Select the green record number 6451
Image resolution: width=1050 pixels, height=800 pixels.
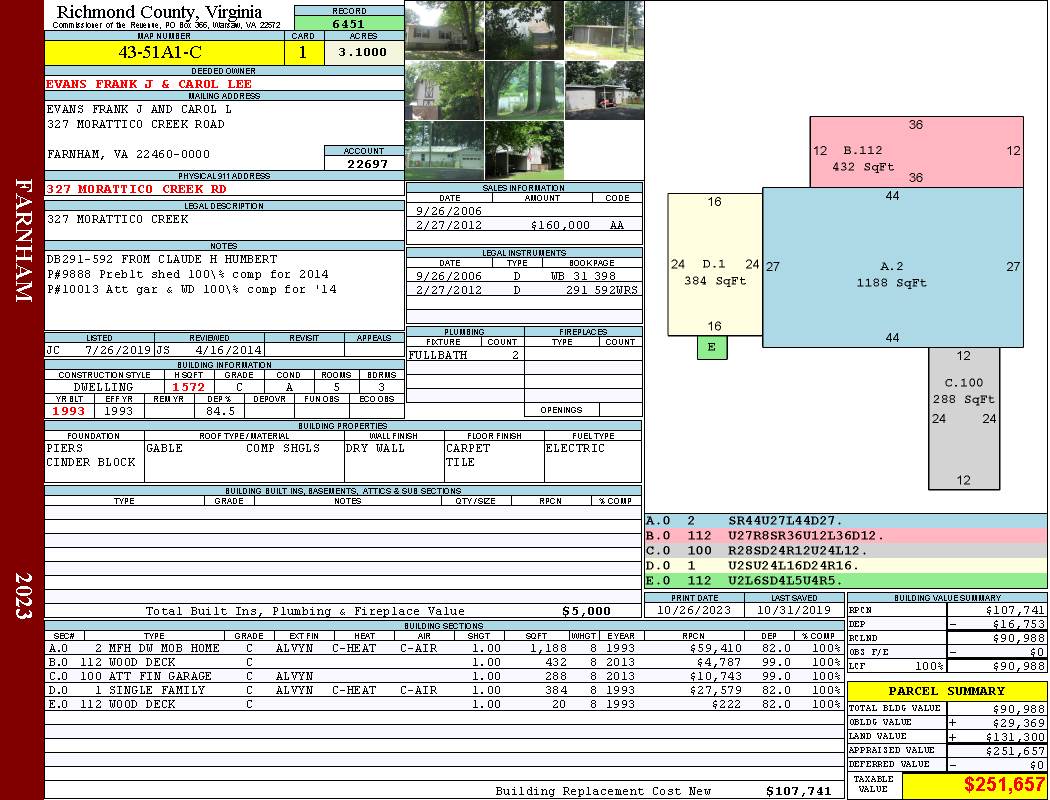tap(349, 23)
